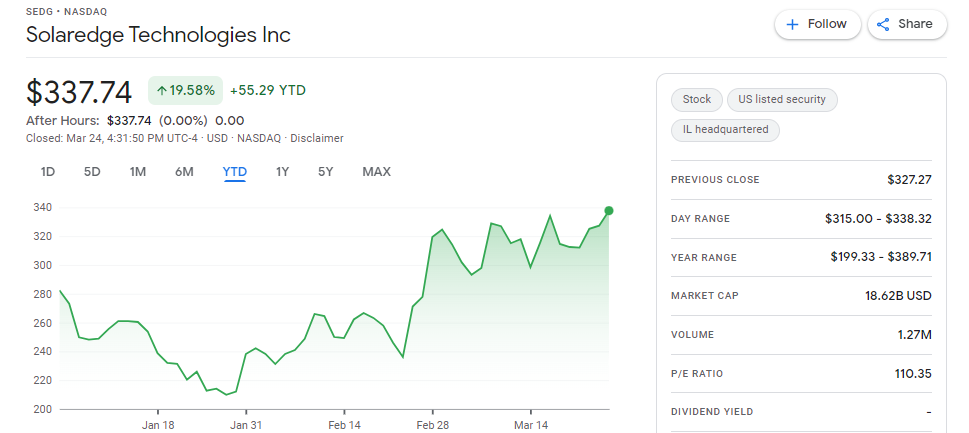The image size is (969, 433).
Task: Click the plus icon in Follow
Action: (792, 25)
